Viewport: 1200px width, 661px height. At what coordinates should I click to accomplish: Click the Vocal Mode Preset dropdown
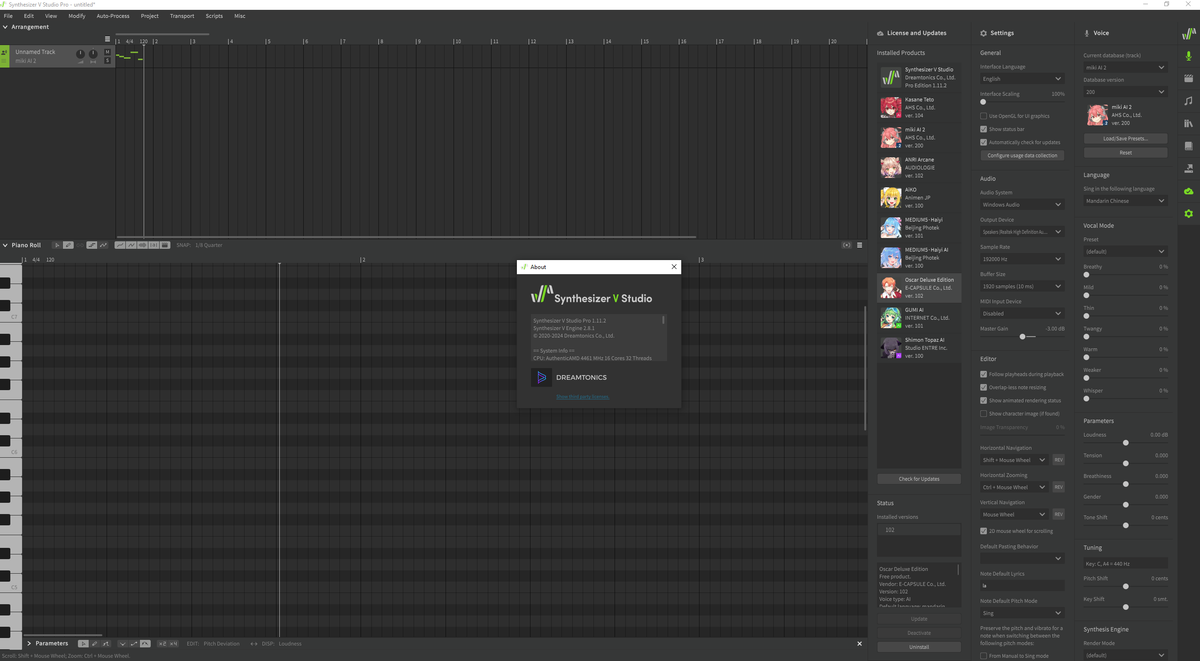[x=1125, y=252]
